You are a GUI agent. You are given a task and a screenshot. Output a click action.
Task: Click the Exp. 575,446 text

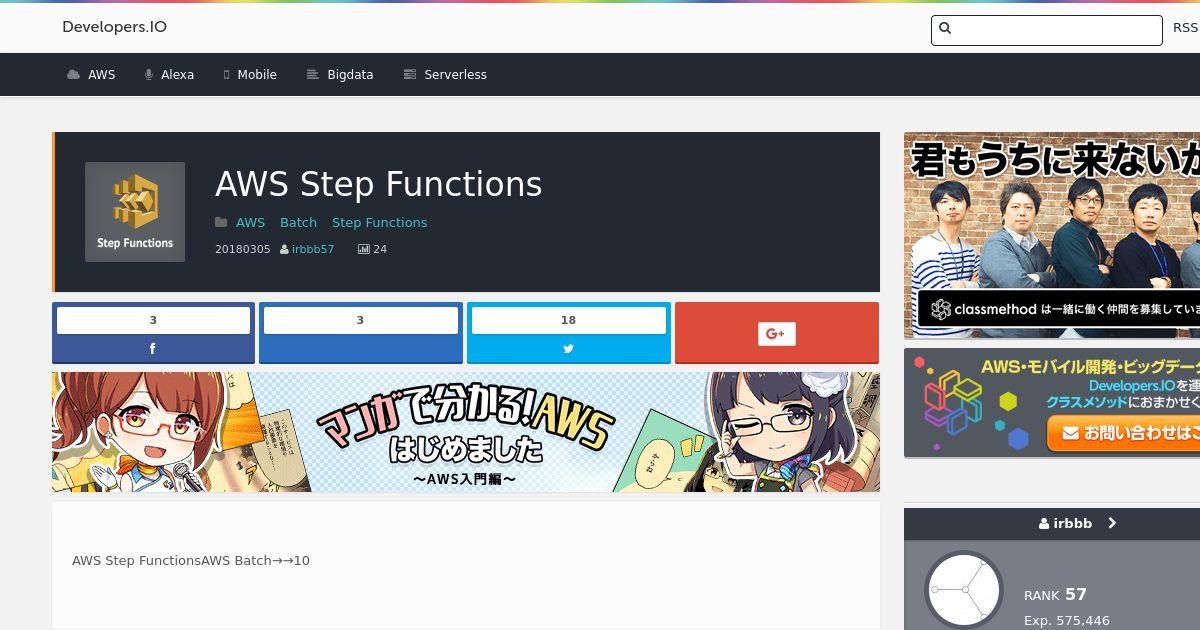point(1067,621)
